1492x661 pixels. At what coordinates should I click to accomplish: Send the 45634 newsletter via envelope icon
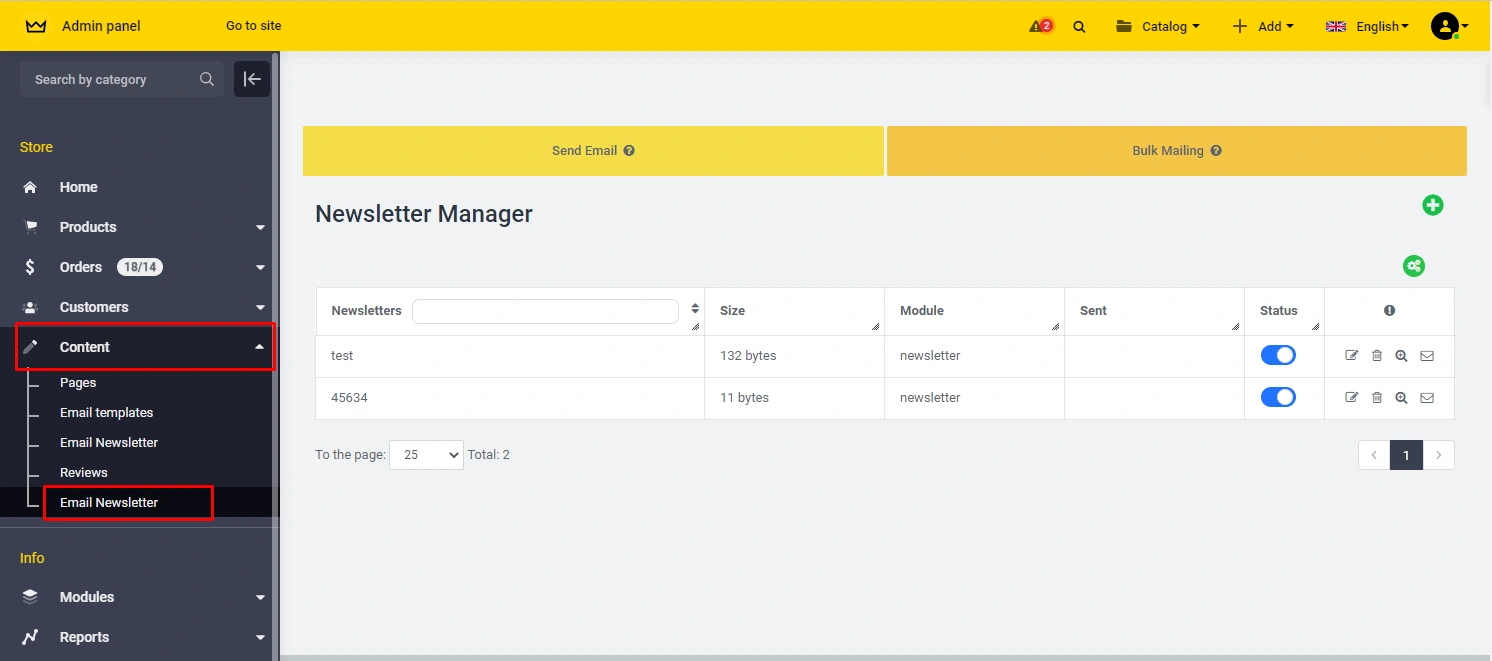coord(1427,398)
